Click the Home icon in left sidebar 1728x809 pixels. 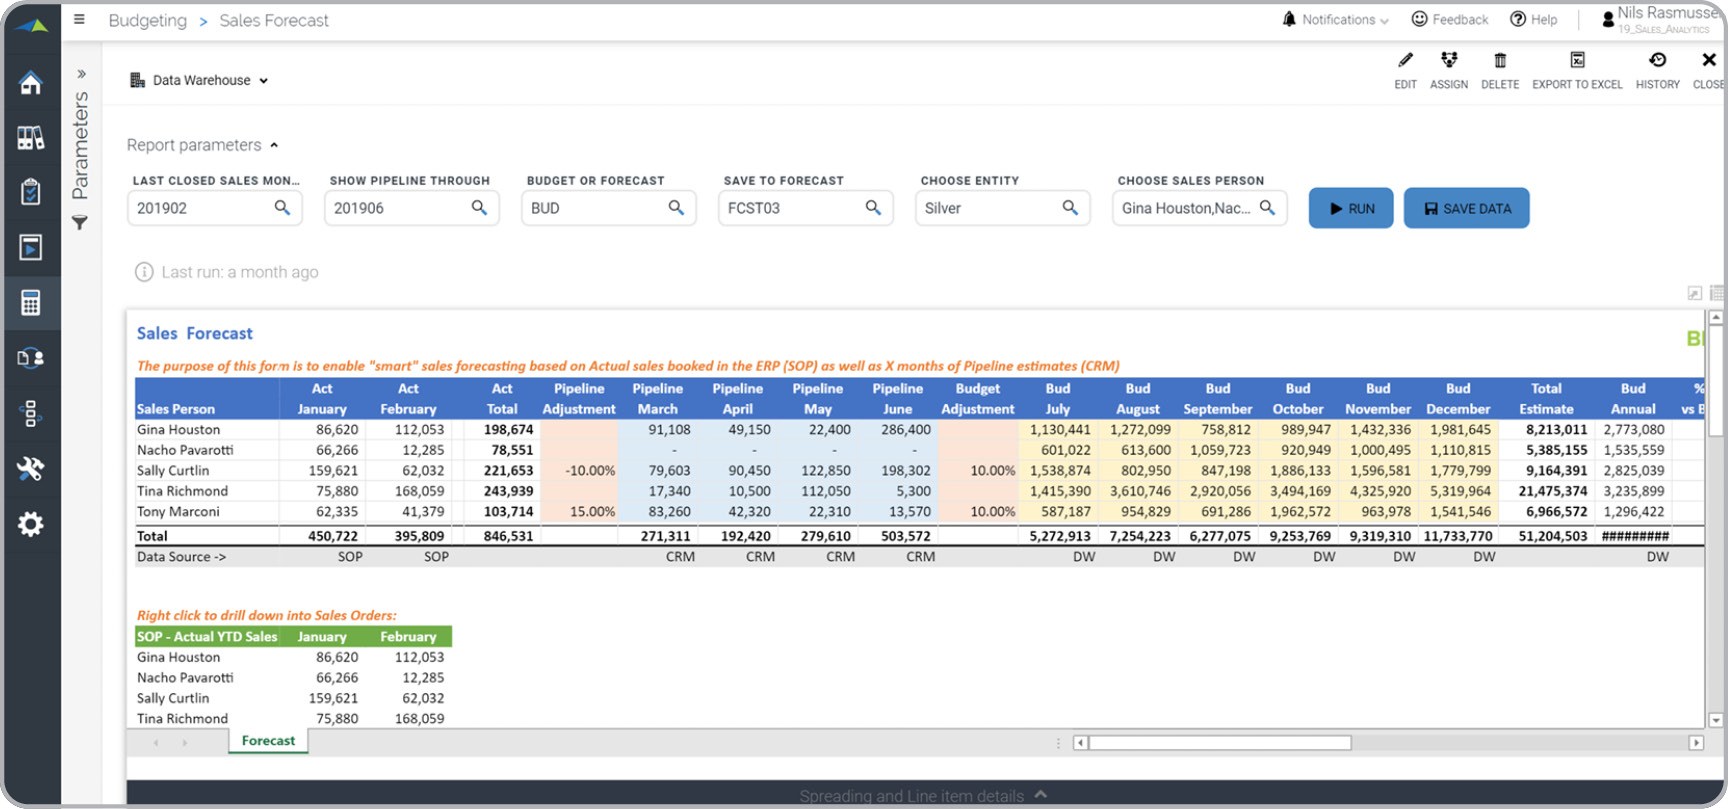click(x=31, y=83)
